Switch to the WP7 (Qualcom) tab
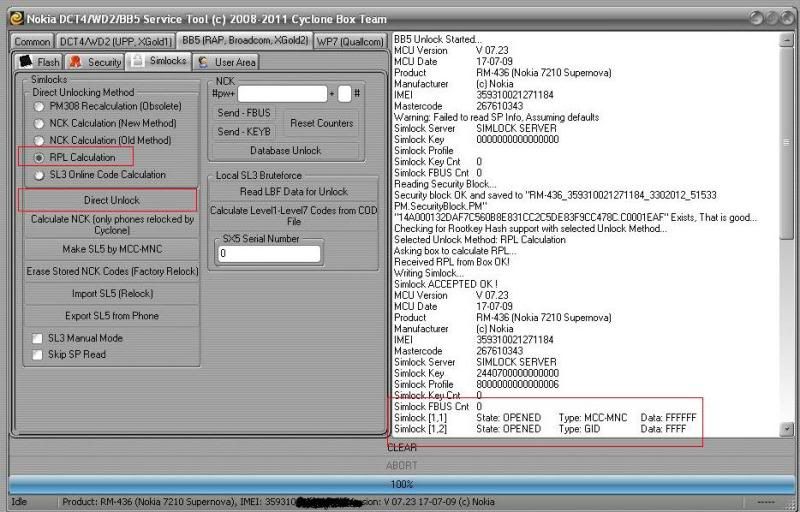Viewport: 800px width, 512px height. point(350,42)
